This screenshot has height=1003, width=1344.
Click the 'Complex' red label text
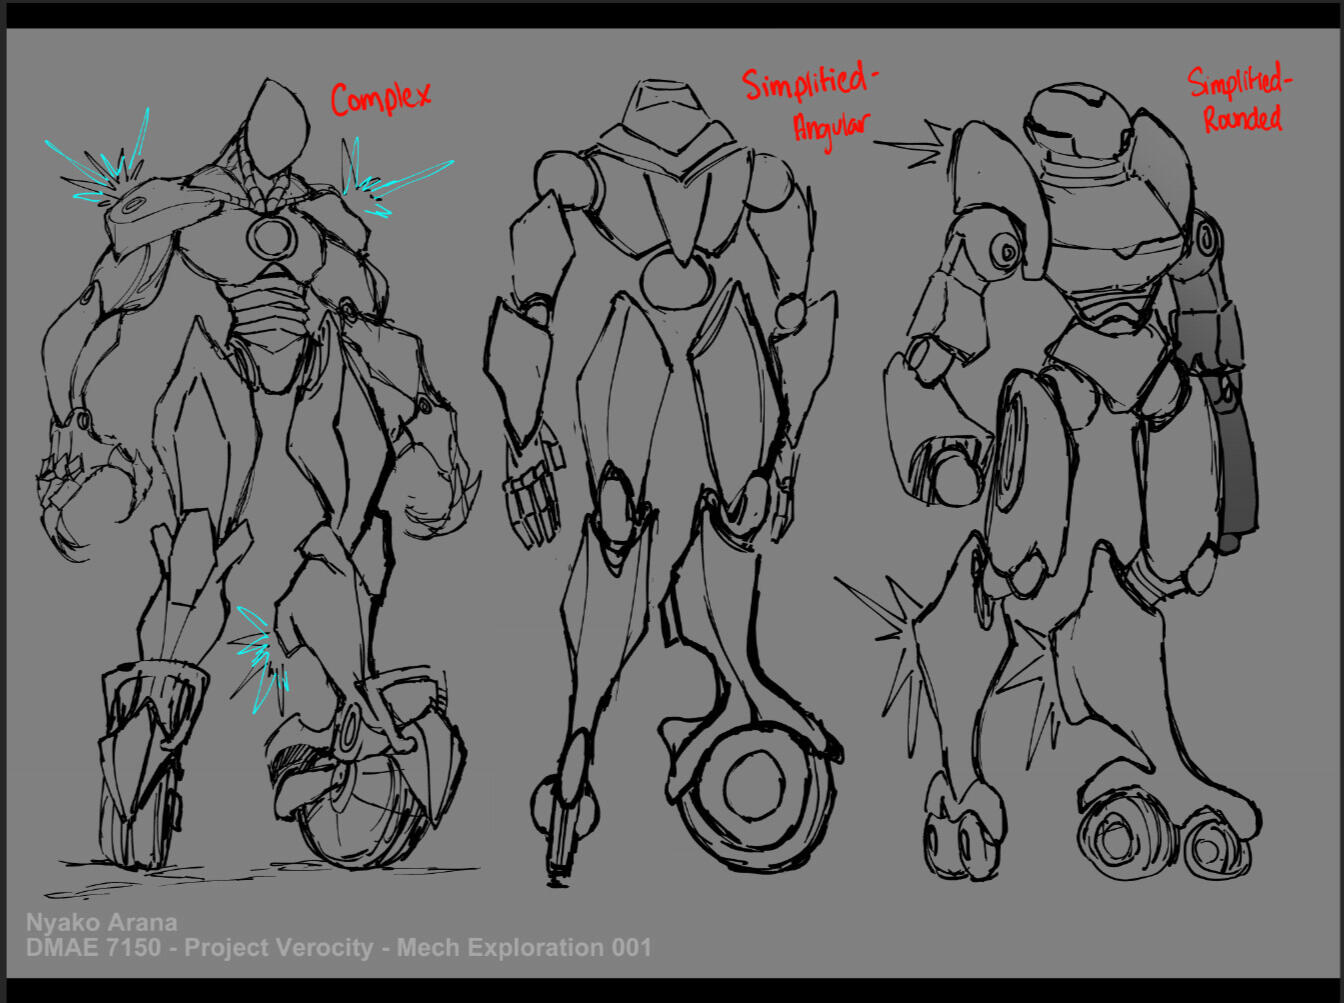pyautogui.click(x=380, y=97)
